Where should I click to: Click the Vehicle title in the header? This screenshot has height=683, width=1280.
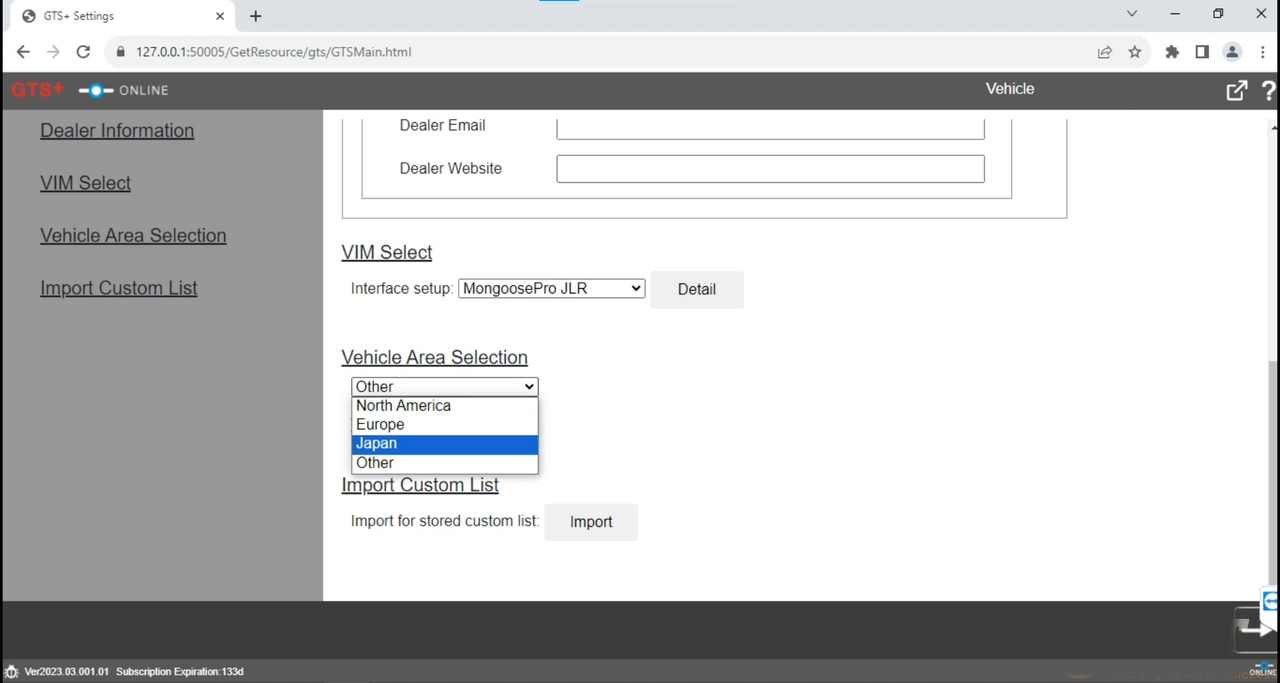click(1010, 89)
